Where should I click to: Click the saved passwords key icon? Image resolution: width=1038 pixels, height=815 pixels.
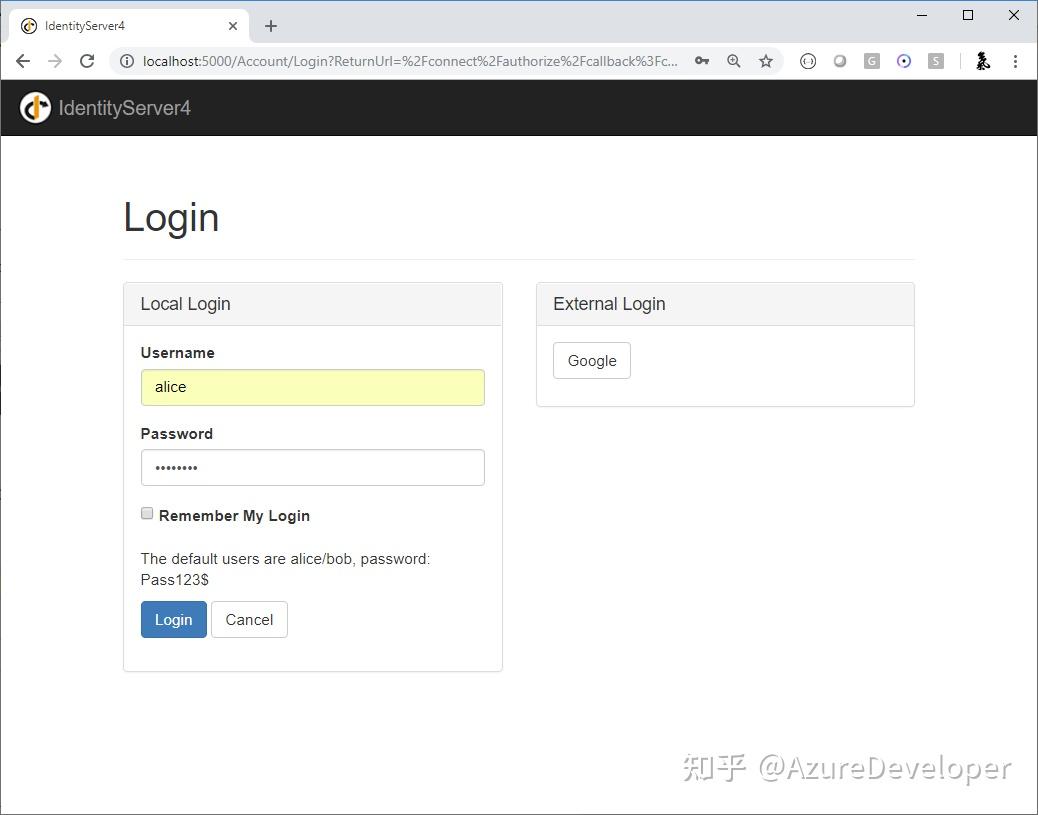[702, 61]
